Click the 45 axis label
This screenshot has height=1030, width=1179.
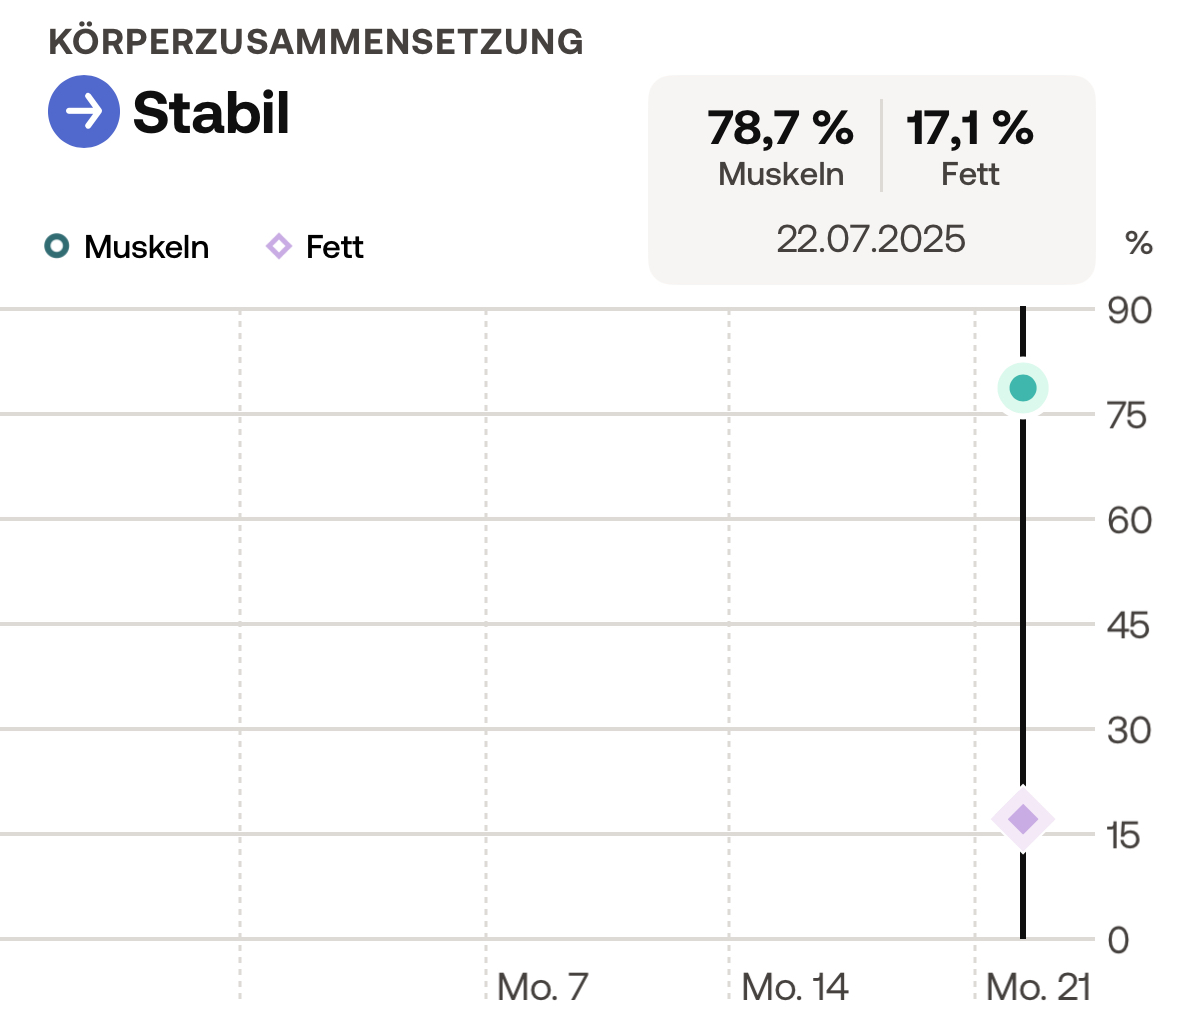[x=1128, y=626]
